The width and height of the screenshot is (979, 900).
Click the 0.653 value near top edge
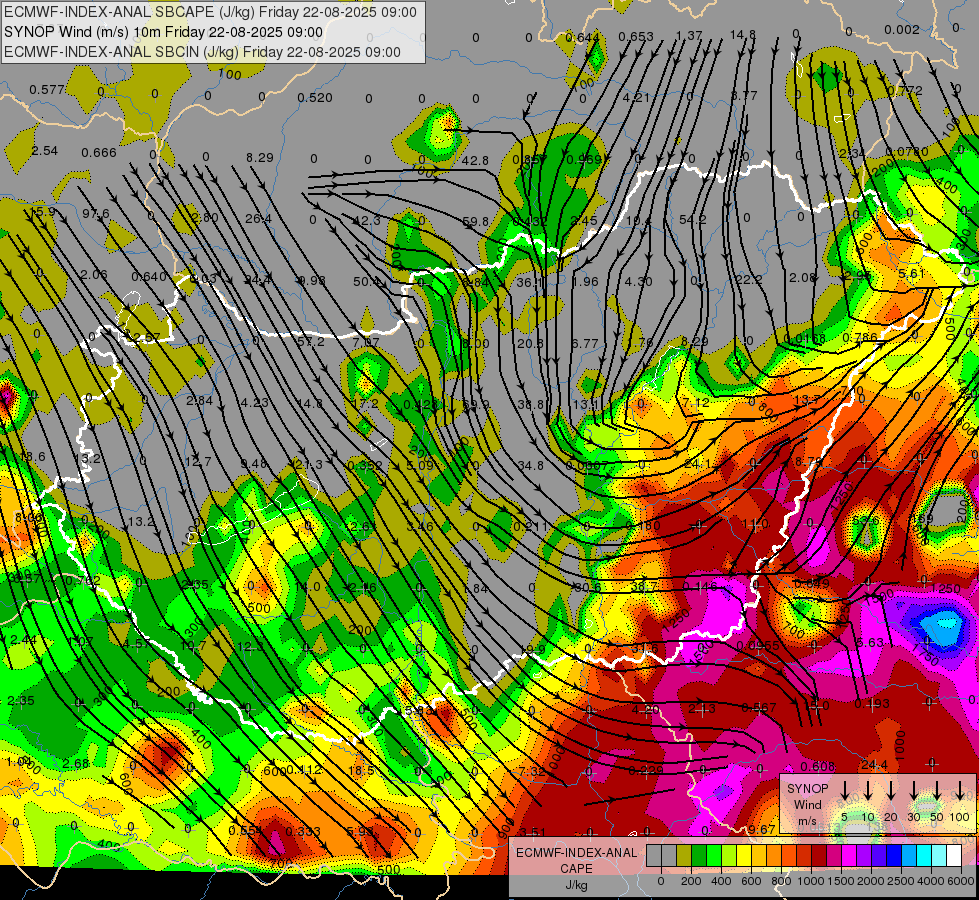click(636, 37)
